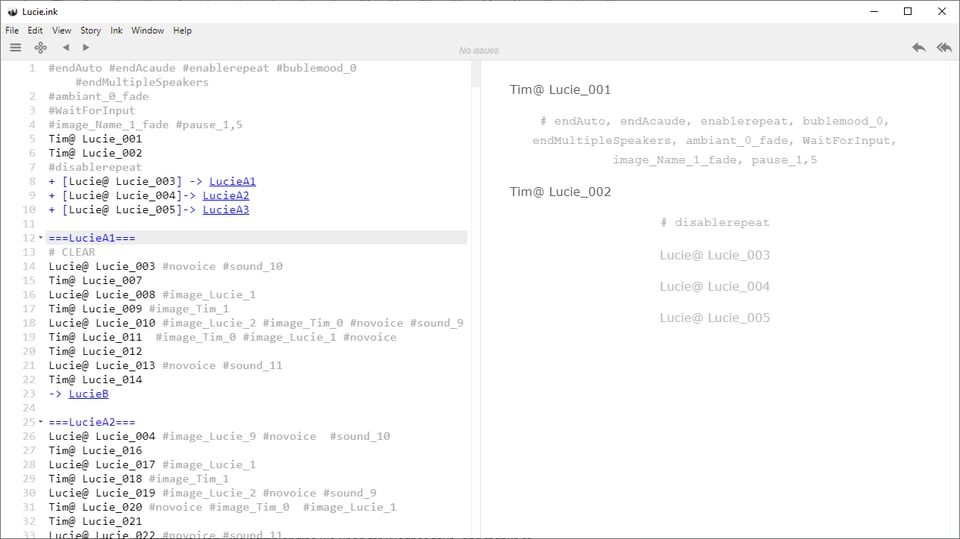Screen dimensions: 960x539
Task: Step back one choice with single rewind arrow
Action: pyautogui.click(x=918, y=47)
